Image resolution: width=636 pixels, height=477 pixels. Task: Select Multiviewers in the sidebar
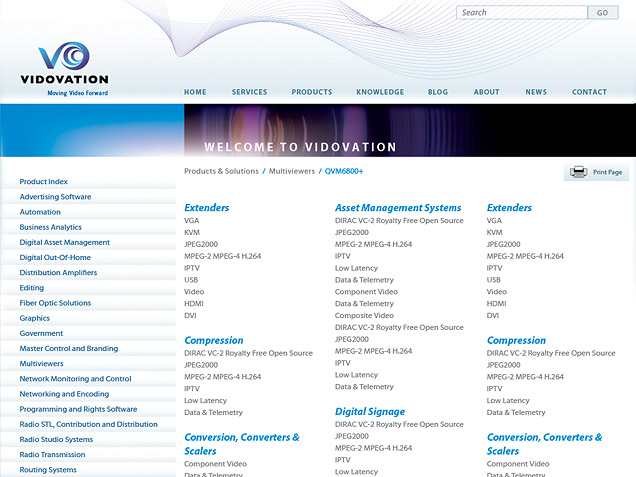41,364
